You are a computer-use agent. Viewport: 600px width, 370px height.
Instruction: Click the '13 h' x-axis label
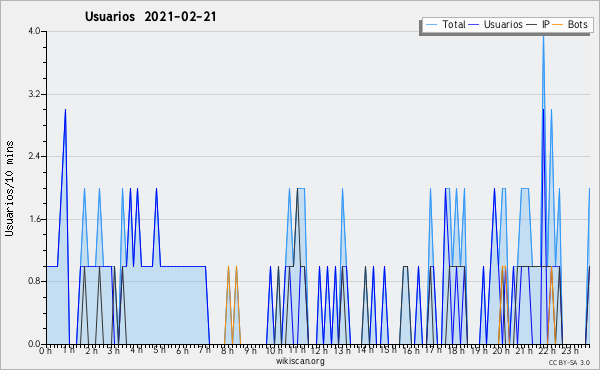[342, 351]
